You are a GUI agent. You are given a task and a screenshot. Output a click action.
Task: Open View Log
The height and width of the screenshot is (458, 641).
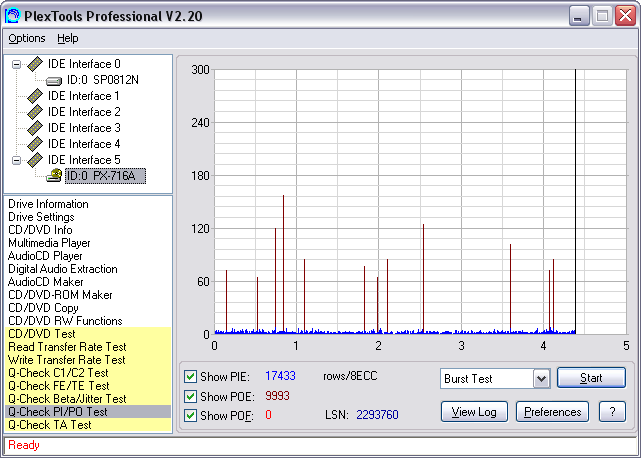pos(474,411)
